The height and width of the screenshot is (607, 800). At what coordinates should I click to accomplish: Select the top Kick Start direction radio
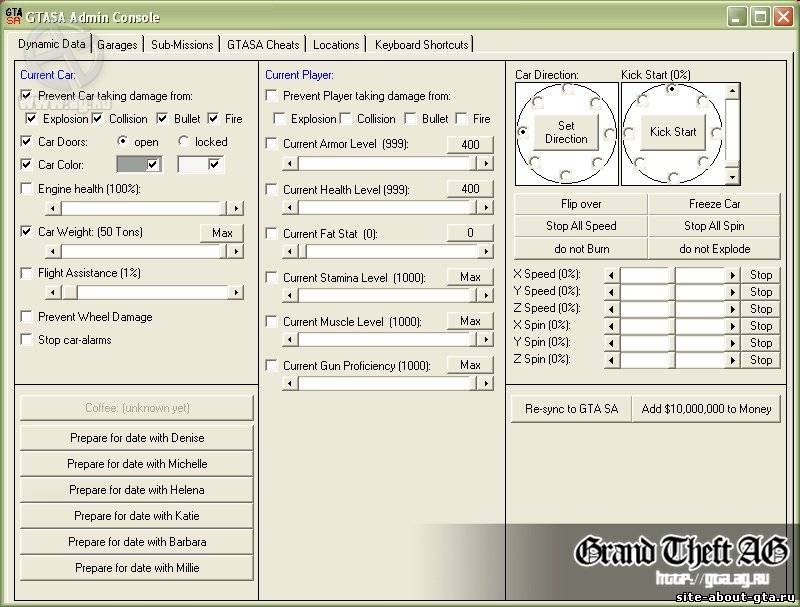point(672,89)
